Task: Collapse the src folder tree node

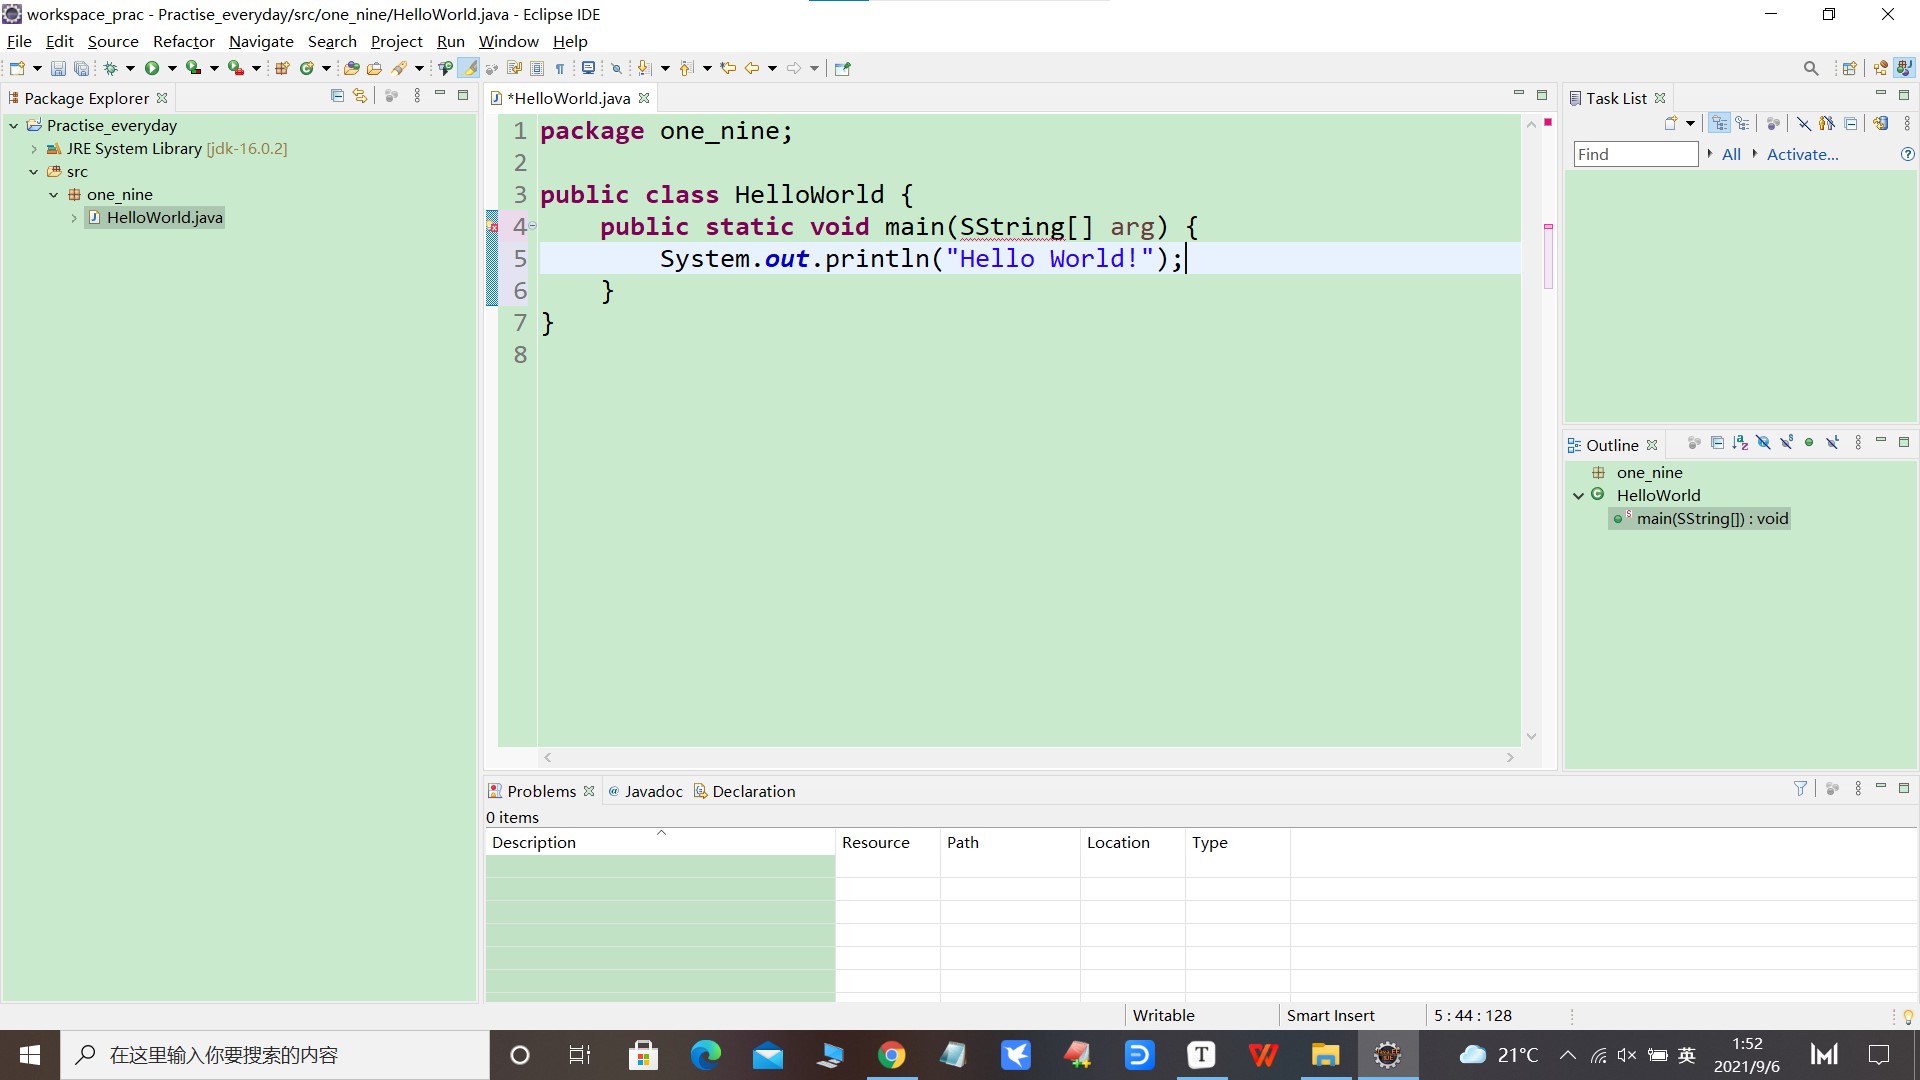Action: click(34, 172)
